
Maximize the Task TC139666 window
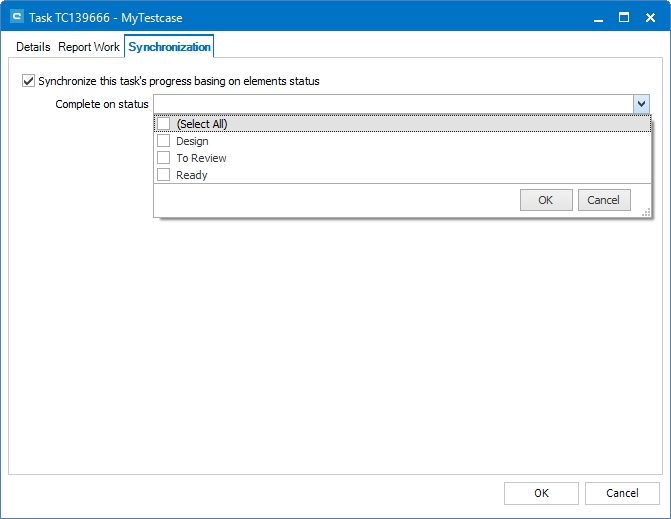coord(624,17)
